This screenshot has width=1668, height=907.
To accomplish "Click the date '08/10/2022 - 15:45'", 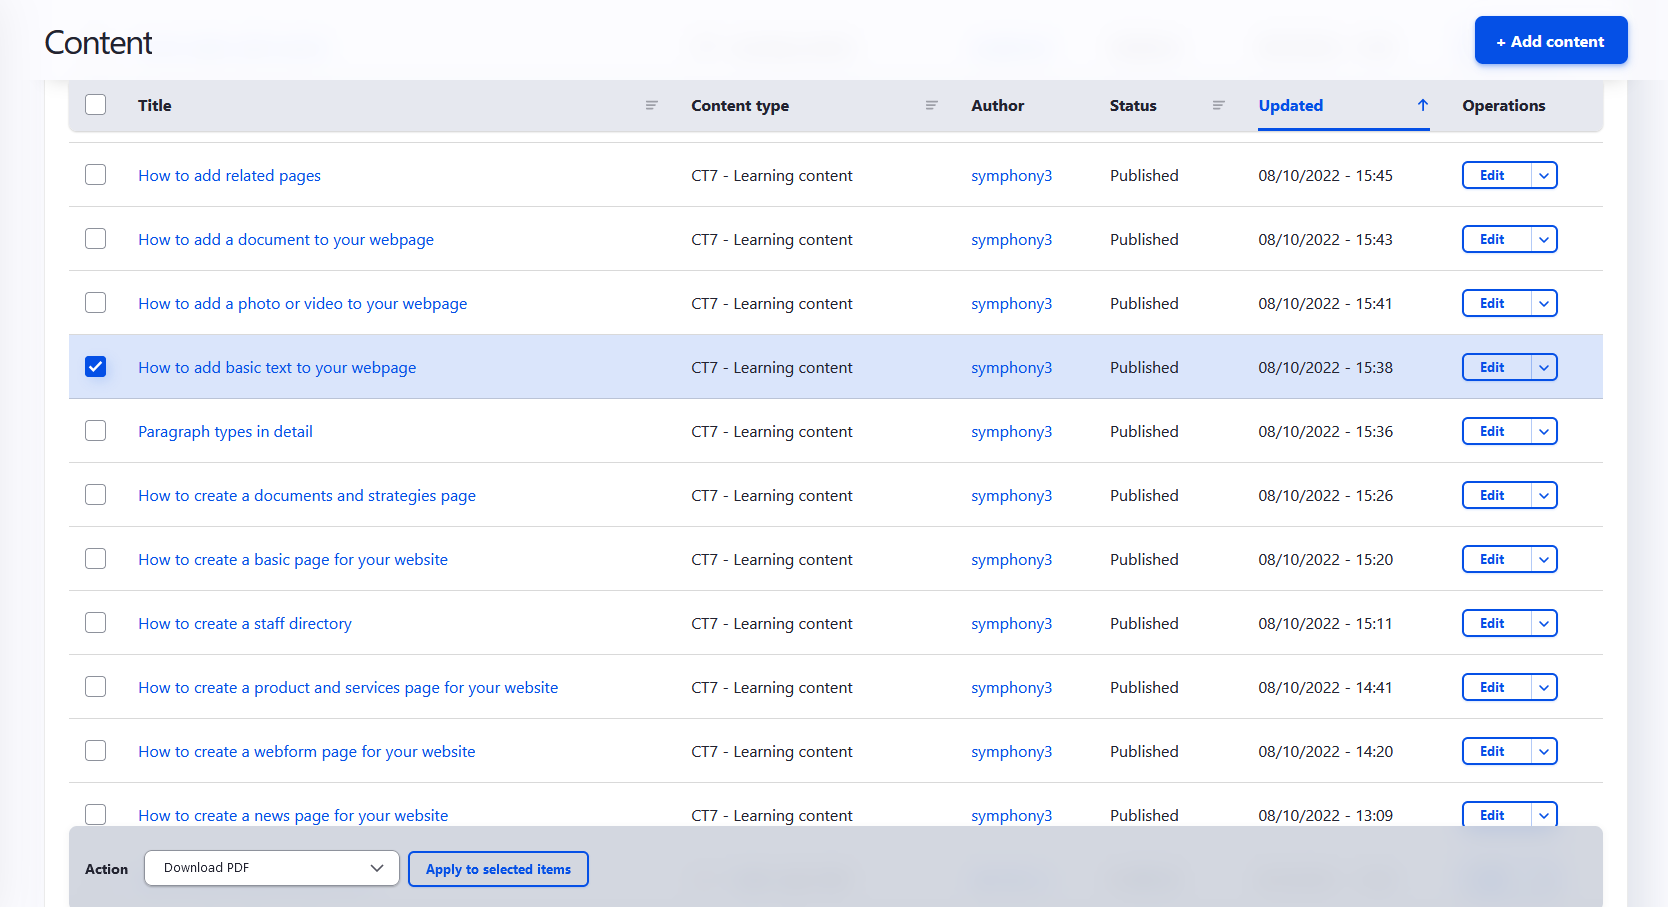I will 1325,175.
